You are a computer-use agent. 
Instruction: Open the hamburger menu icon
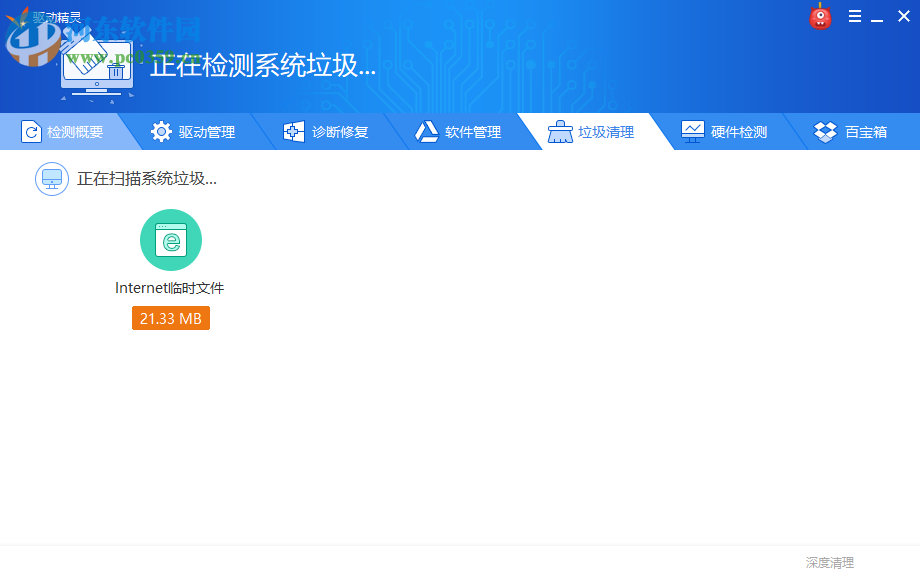pyautogui.click(x=855, y=16)
